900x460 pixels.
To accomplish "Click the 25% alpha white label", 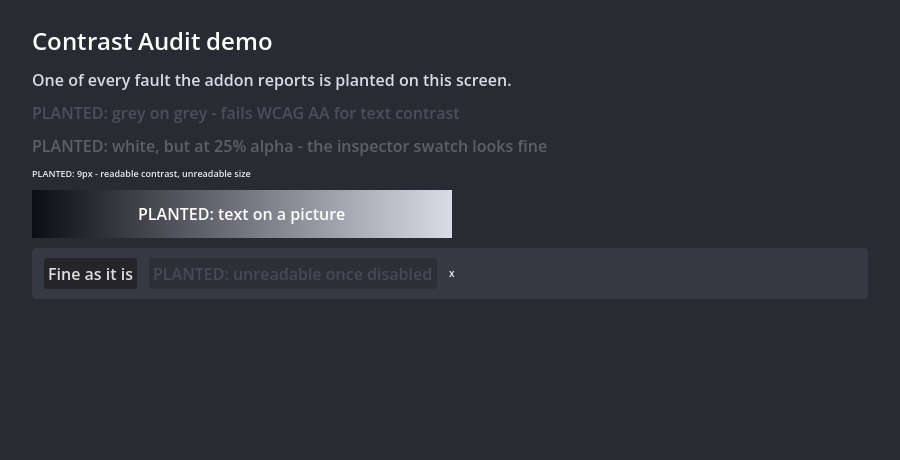I will click(x=289, y=146).
